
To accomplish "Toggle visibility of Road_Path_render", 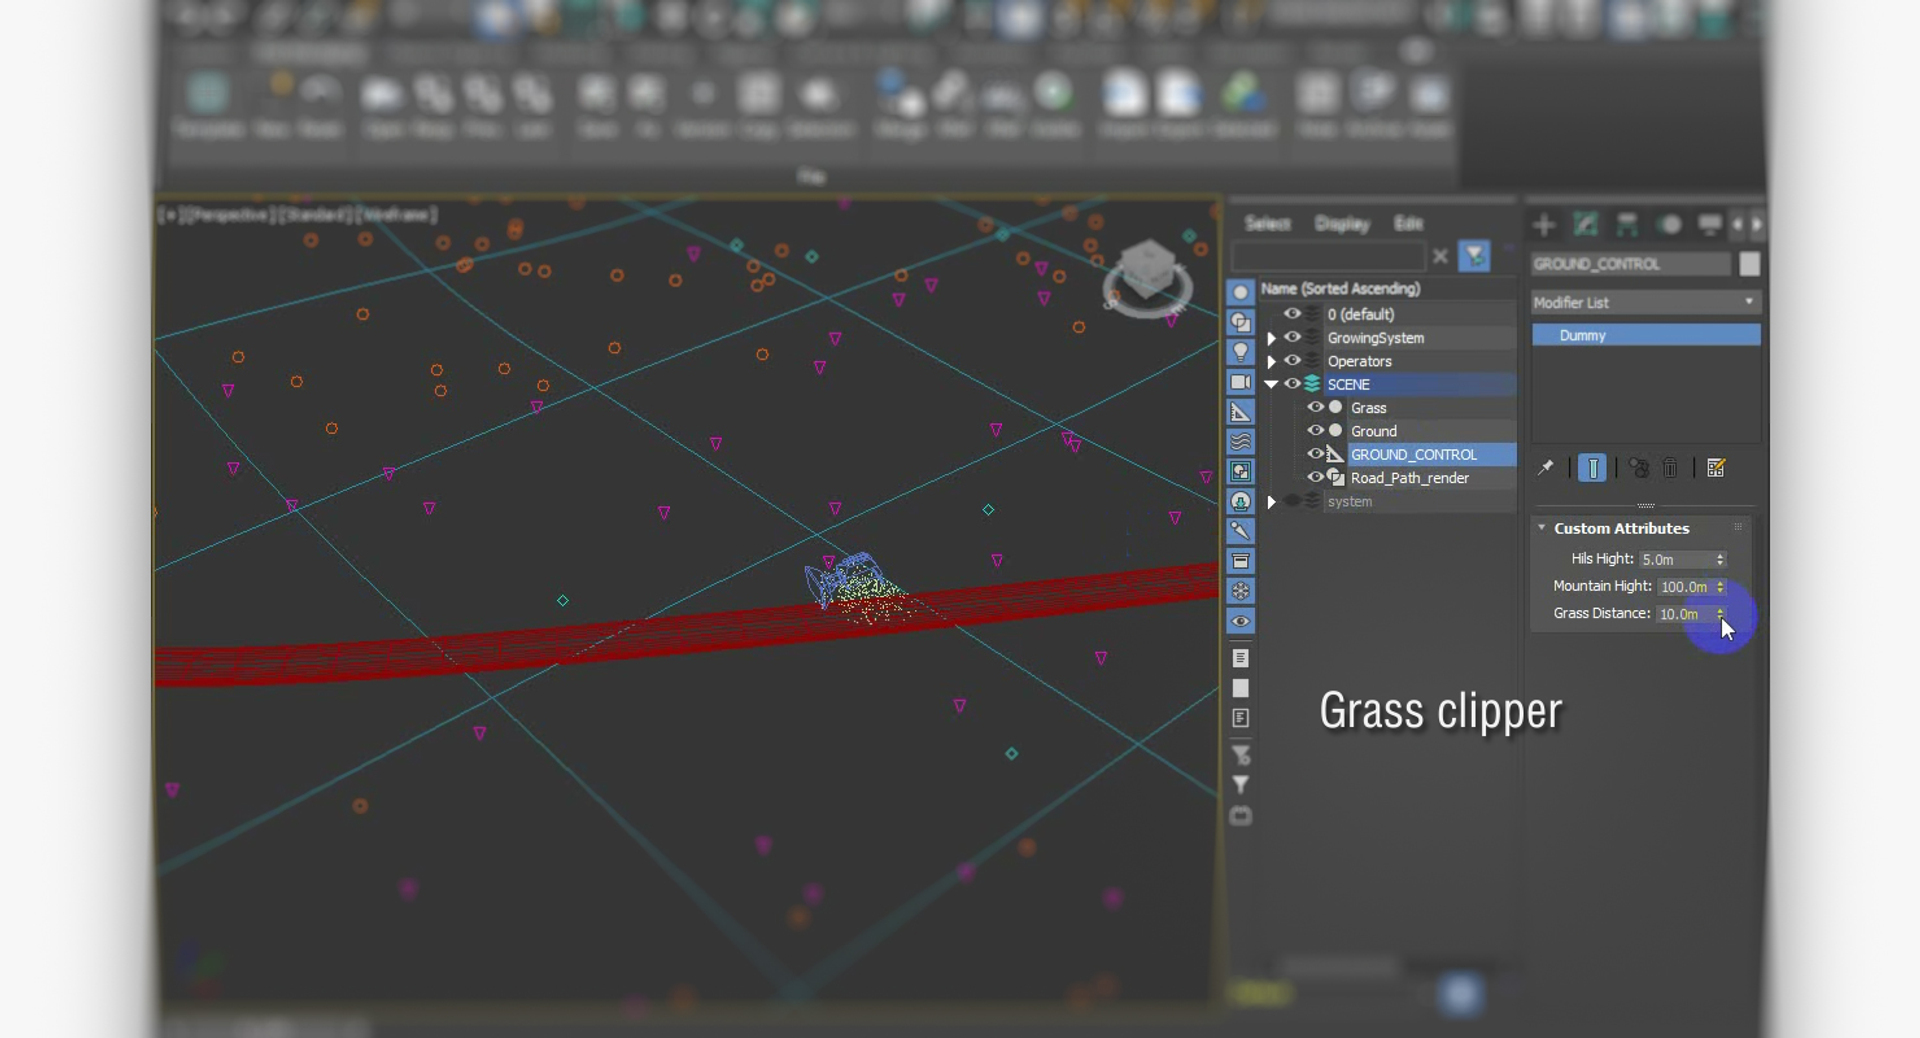I will [x=1315, y=477].
